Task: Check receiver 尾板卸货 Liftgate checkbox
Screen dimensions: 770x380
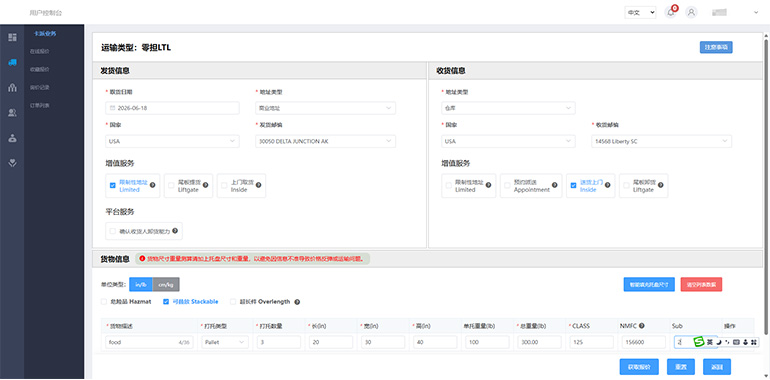Action: coord(627,186)
